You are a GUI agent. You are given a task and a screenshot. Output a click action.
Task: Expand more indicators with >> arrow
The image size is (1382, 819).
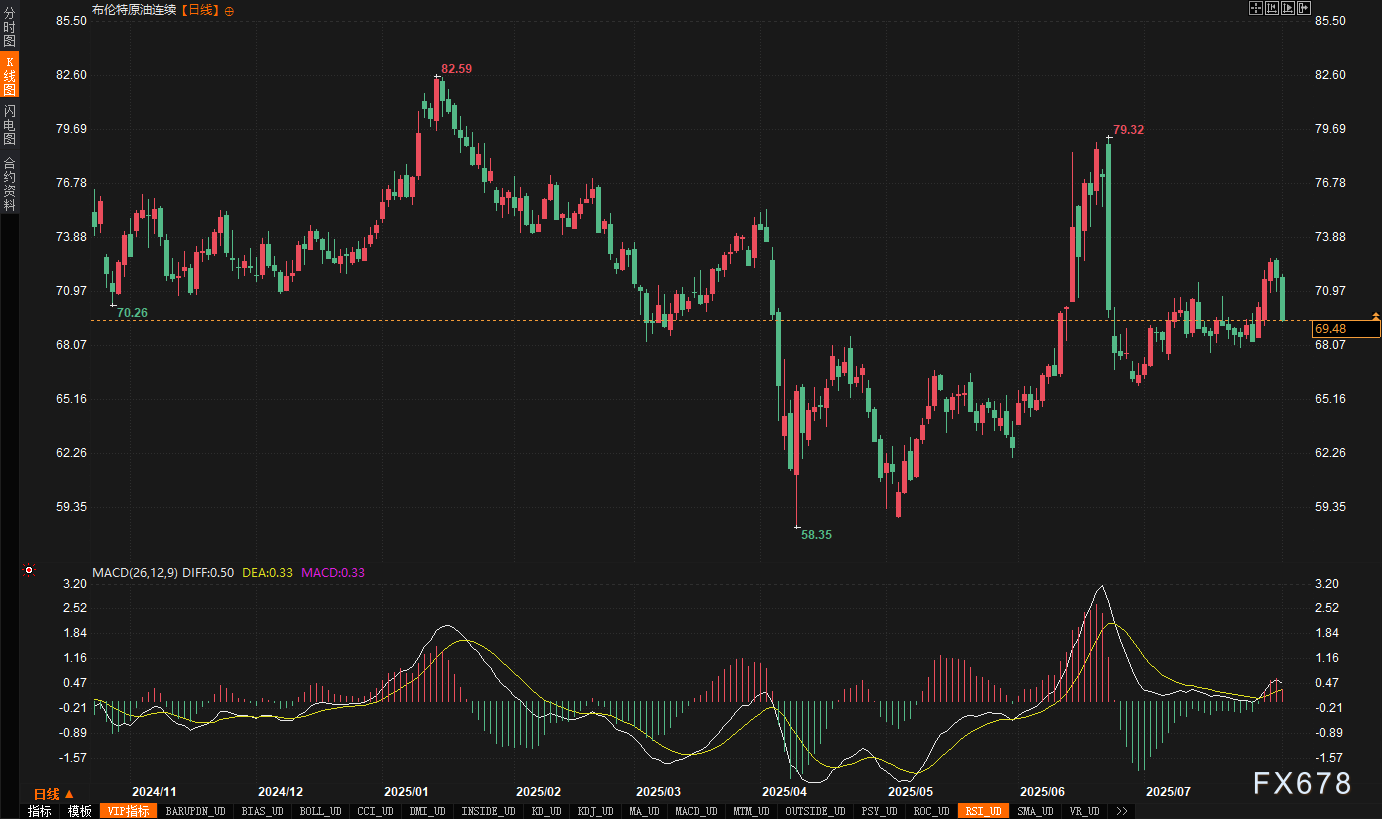(x=1122, y=811)
